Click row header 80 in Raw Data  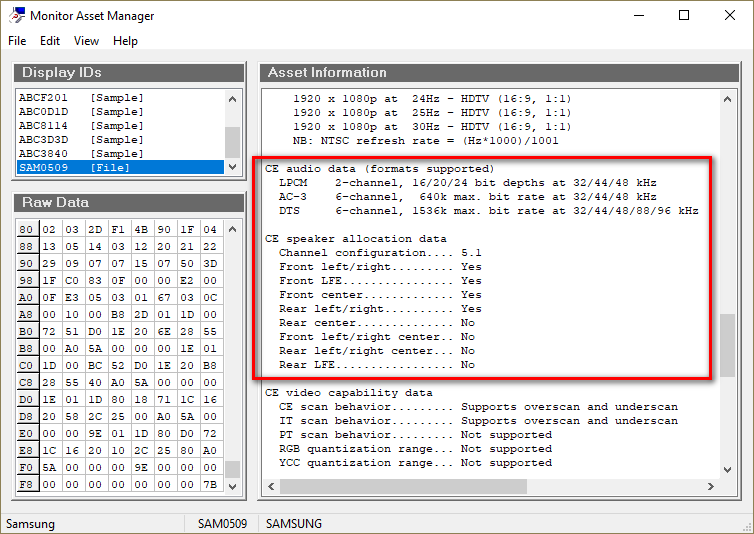27,230
